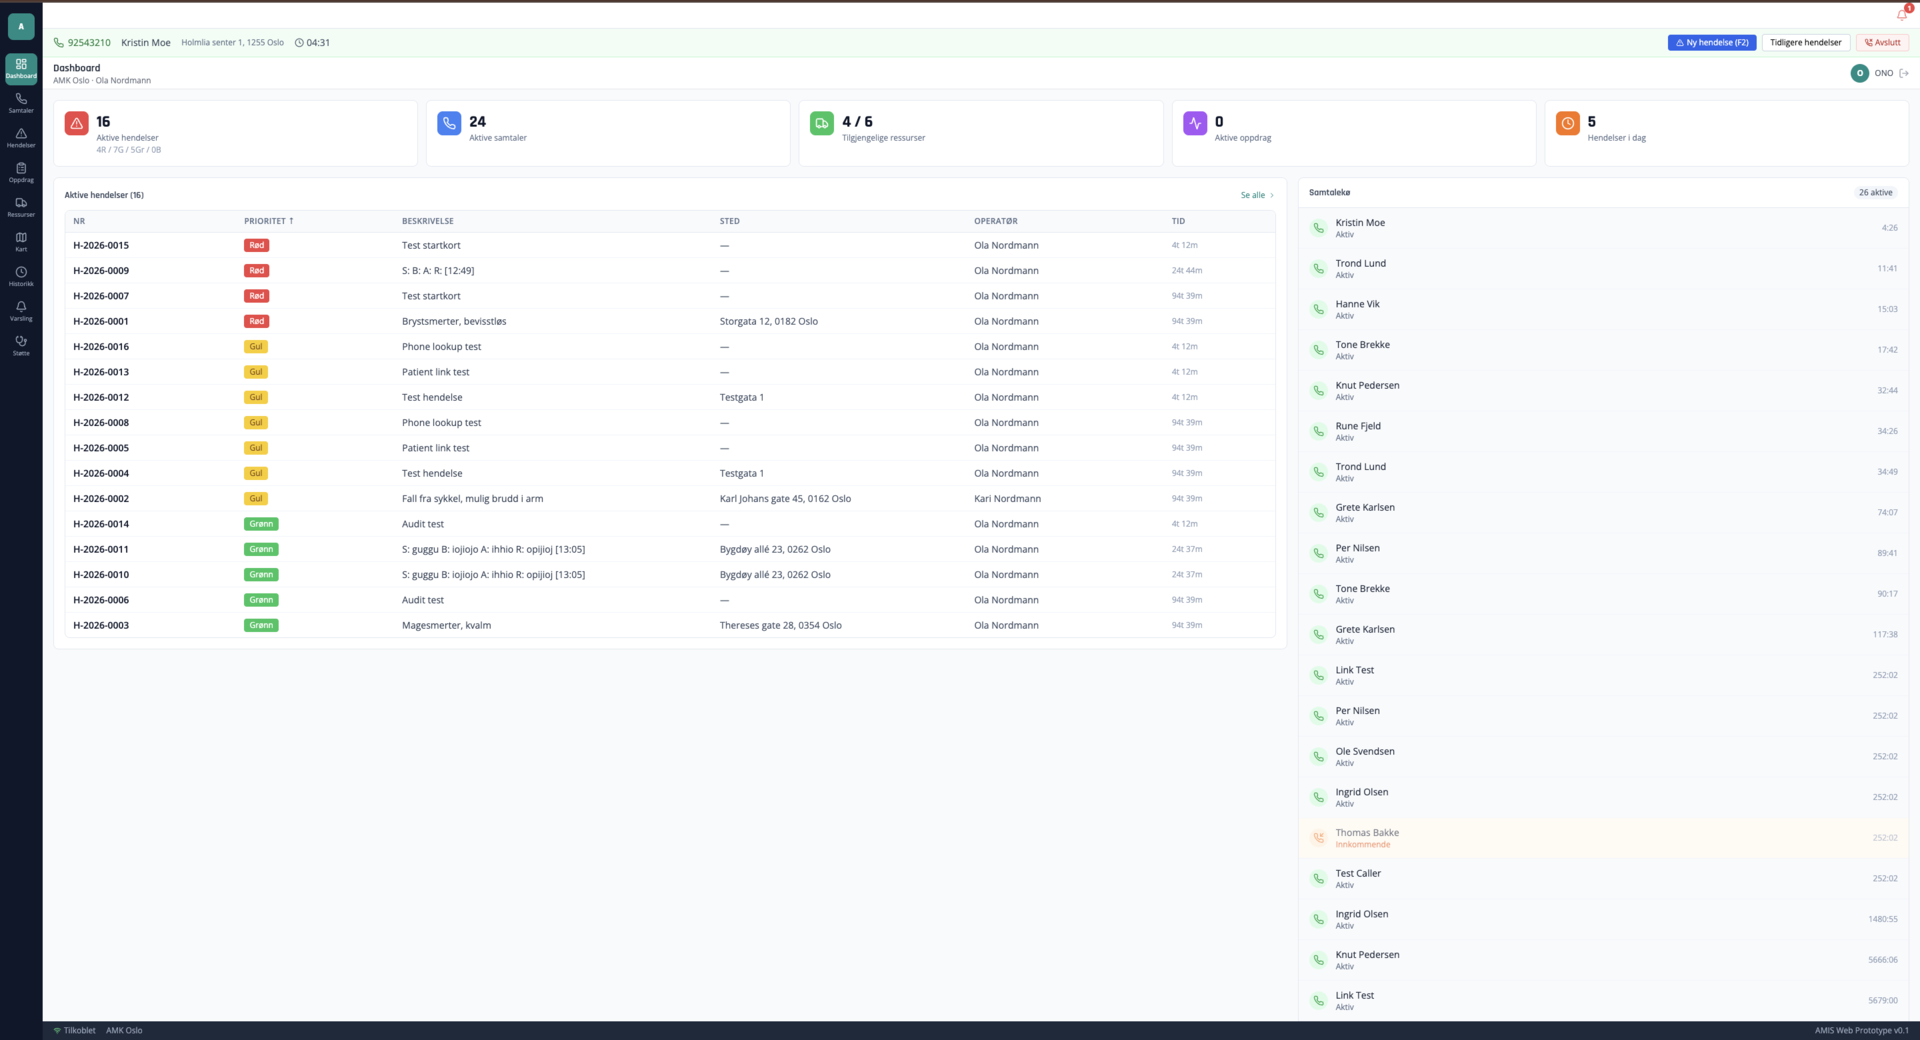Open the Hendelser sidebar icon
This screenshot has height=1040, width=1920.
click(21, 138)
